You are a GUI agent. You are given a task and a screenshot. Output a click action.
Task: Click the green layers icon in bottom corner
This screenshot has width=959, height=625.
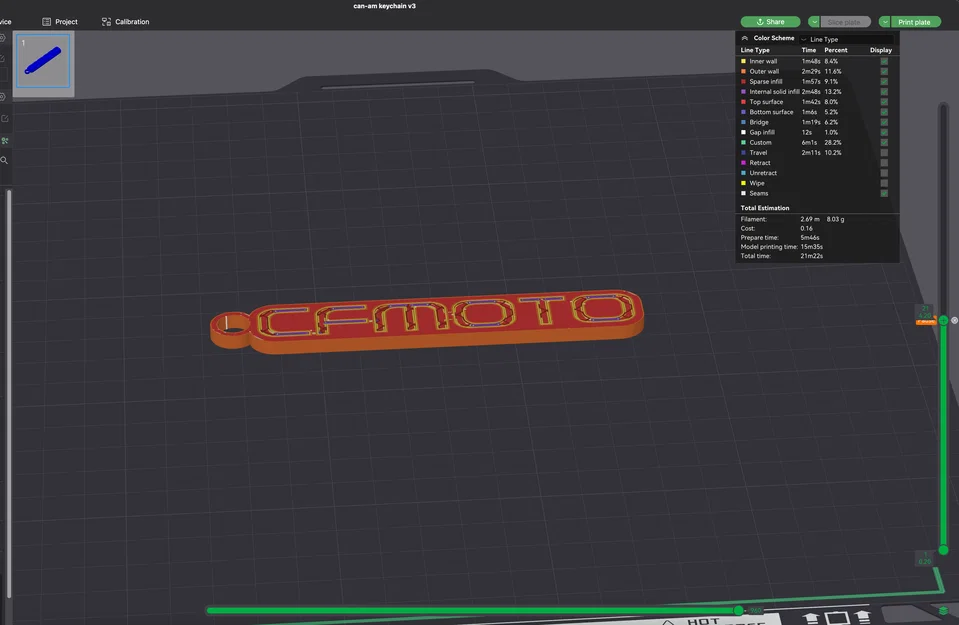pos(944,611)
